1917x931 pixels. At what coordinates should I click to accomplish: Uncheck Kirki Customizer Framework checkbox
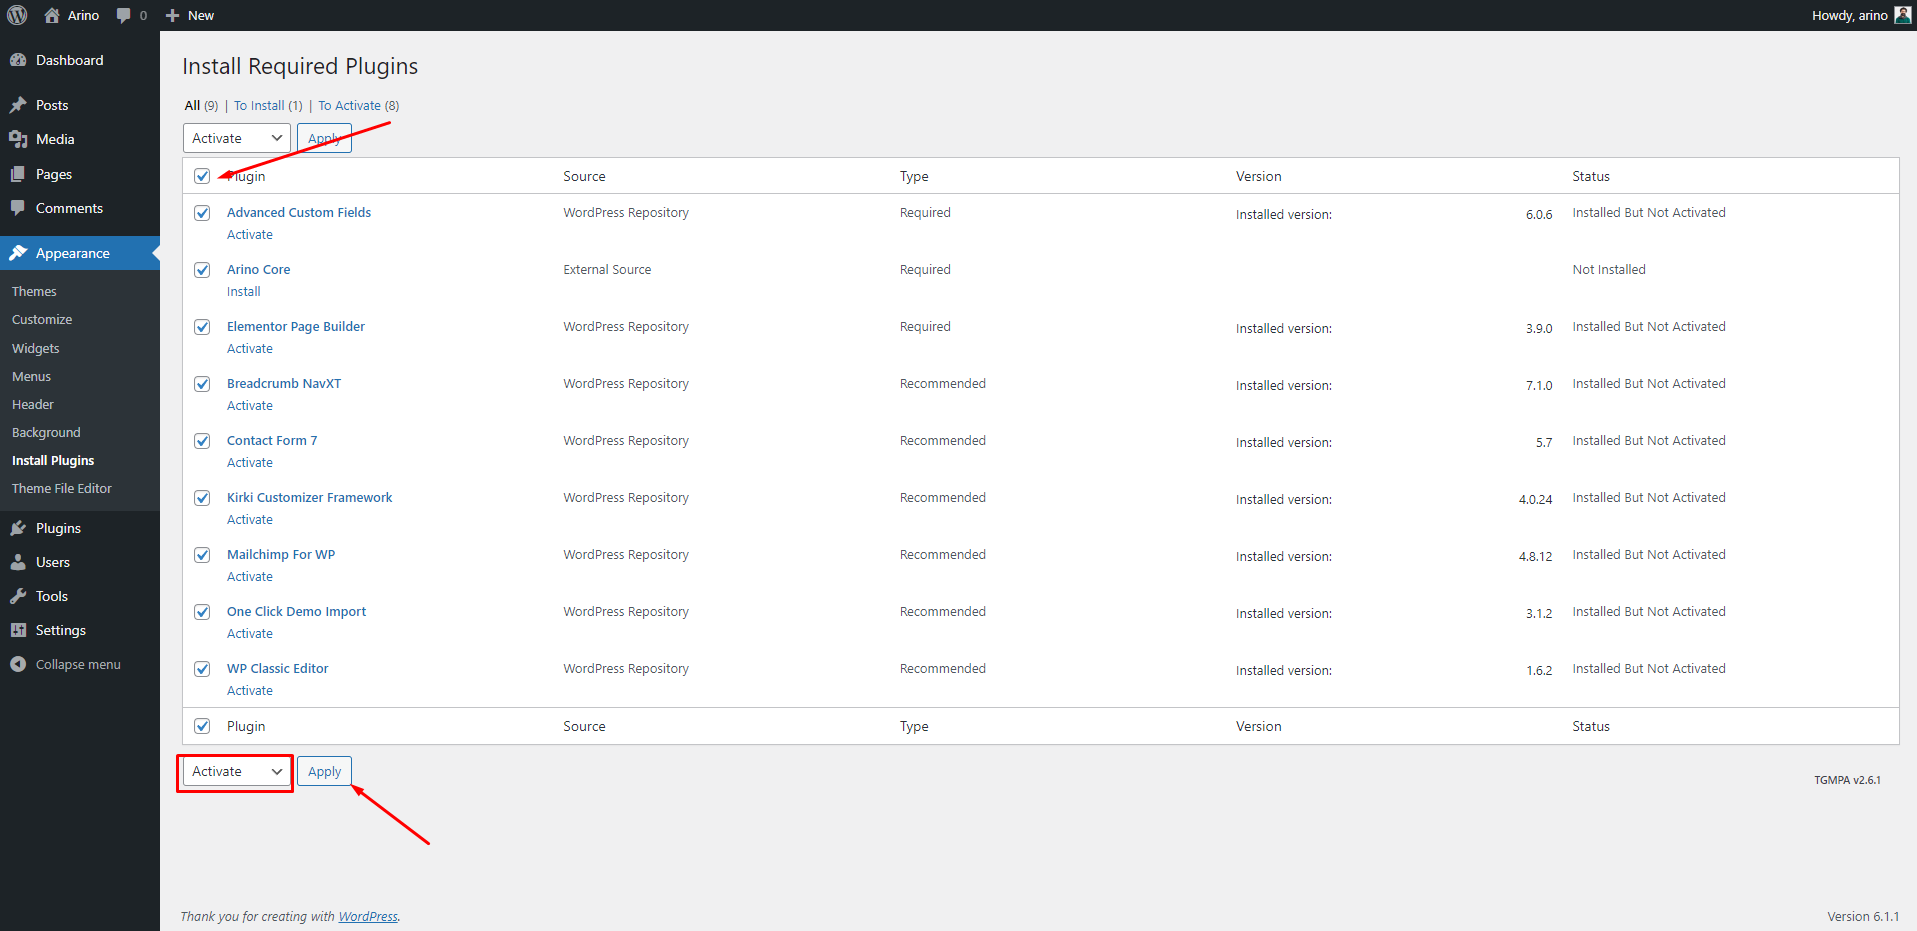(202, 498)
